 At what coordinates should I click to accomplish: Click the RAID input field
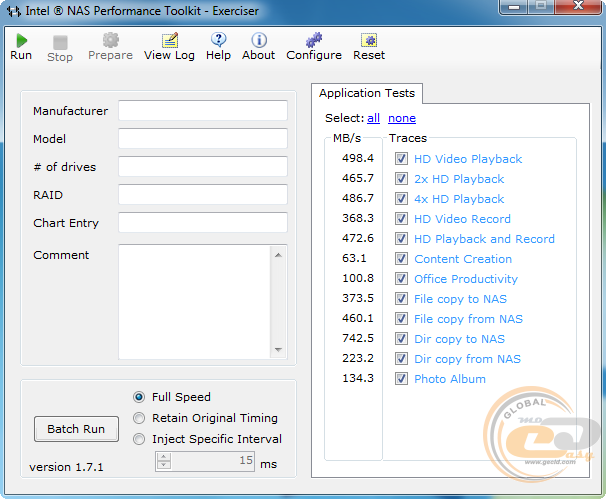coord(203,194)
